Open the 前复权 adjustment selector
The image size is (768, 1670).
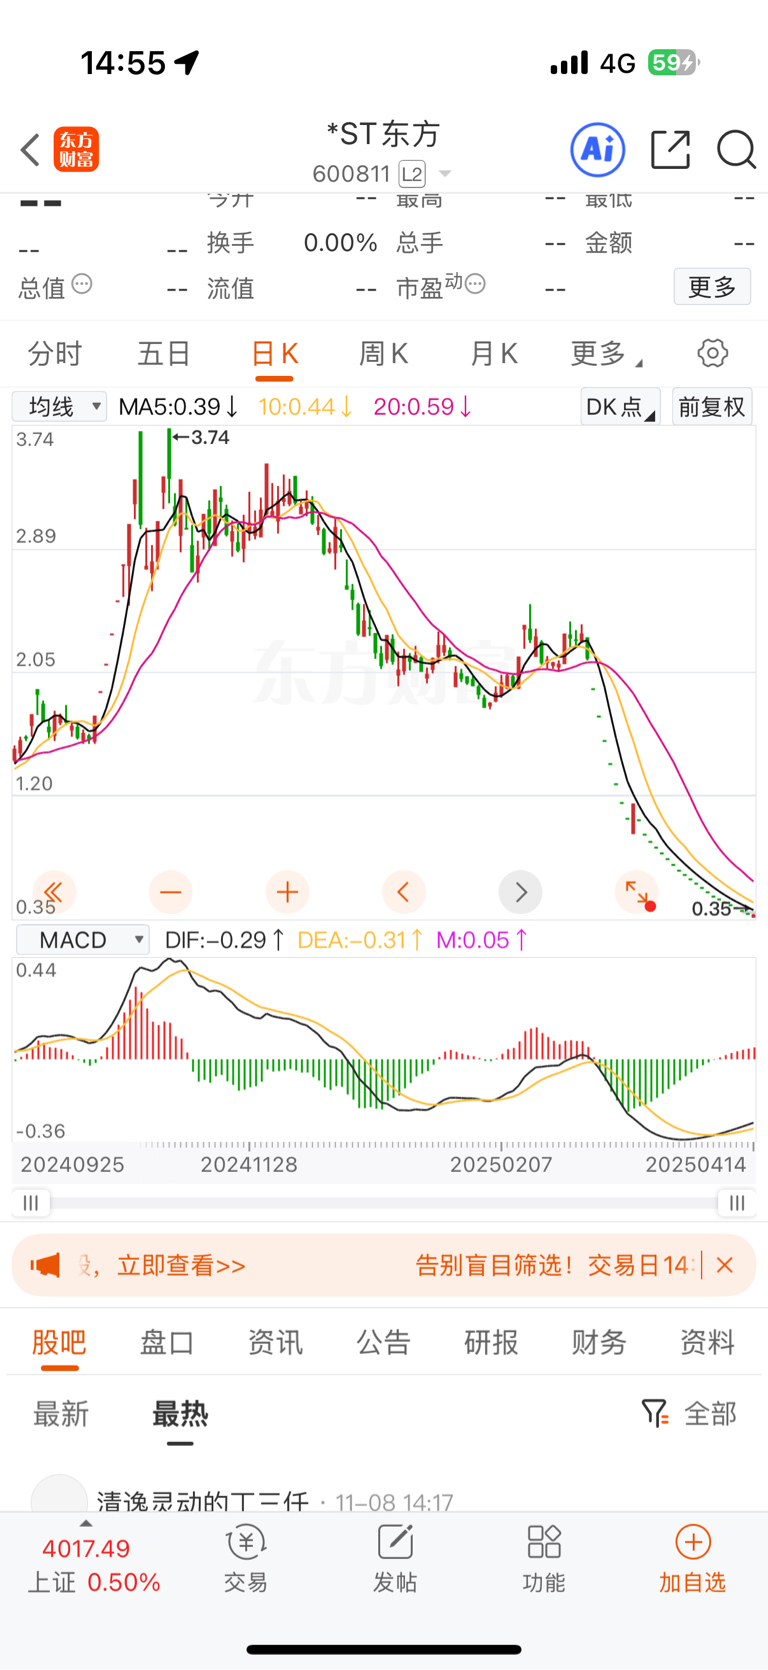pos(712,407)
